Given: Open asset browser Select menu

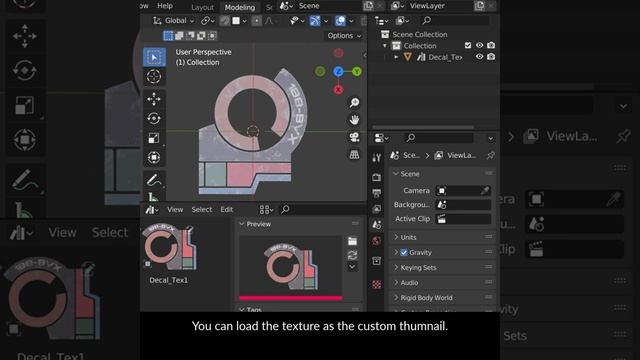Looking at the screenshot, I should pyautogui.click(x=202, y=209).
